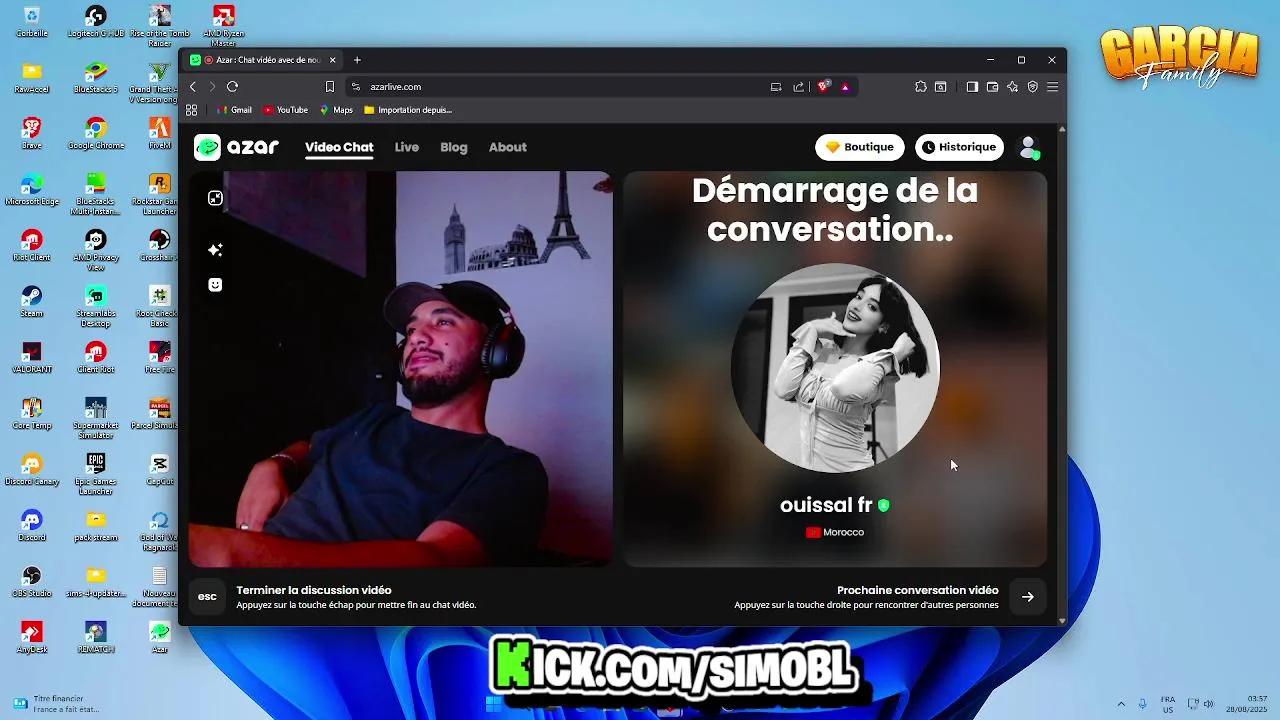Select the Steam desktop icon
The image size is (1280, 720).
click(32, 301)
